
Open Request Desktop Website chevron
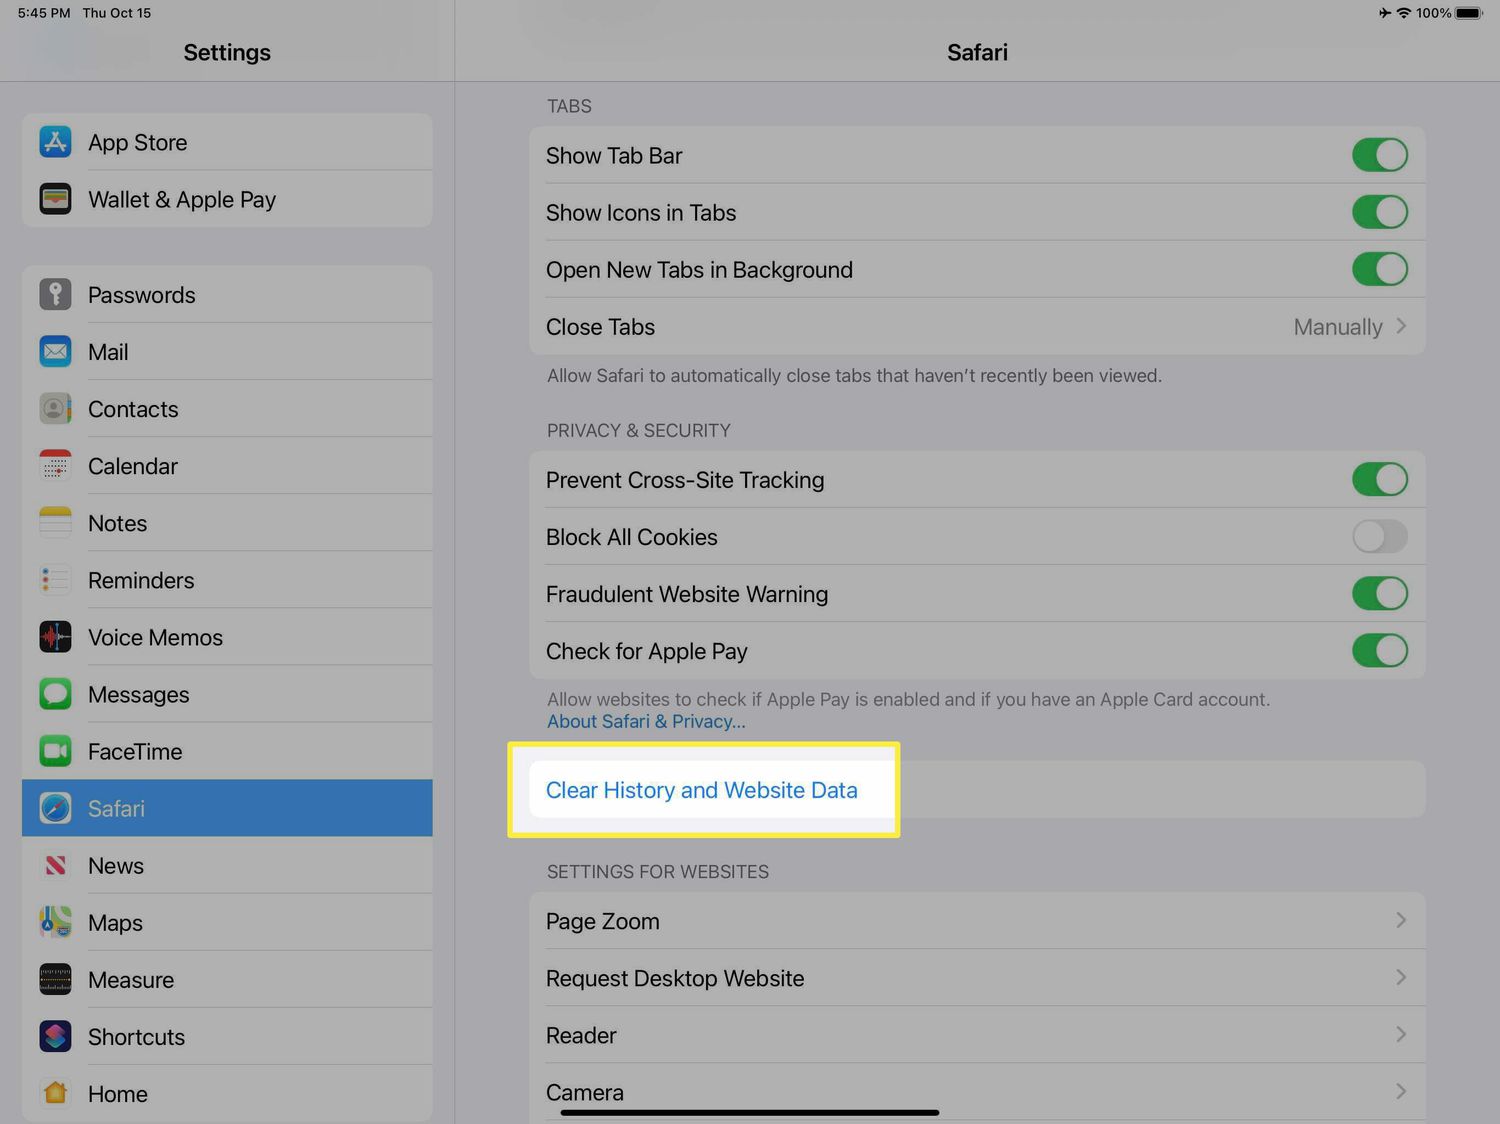pos(1400,978)
